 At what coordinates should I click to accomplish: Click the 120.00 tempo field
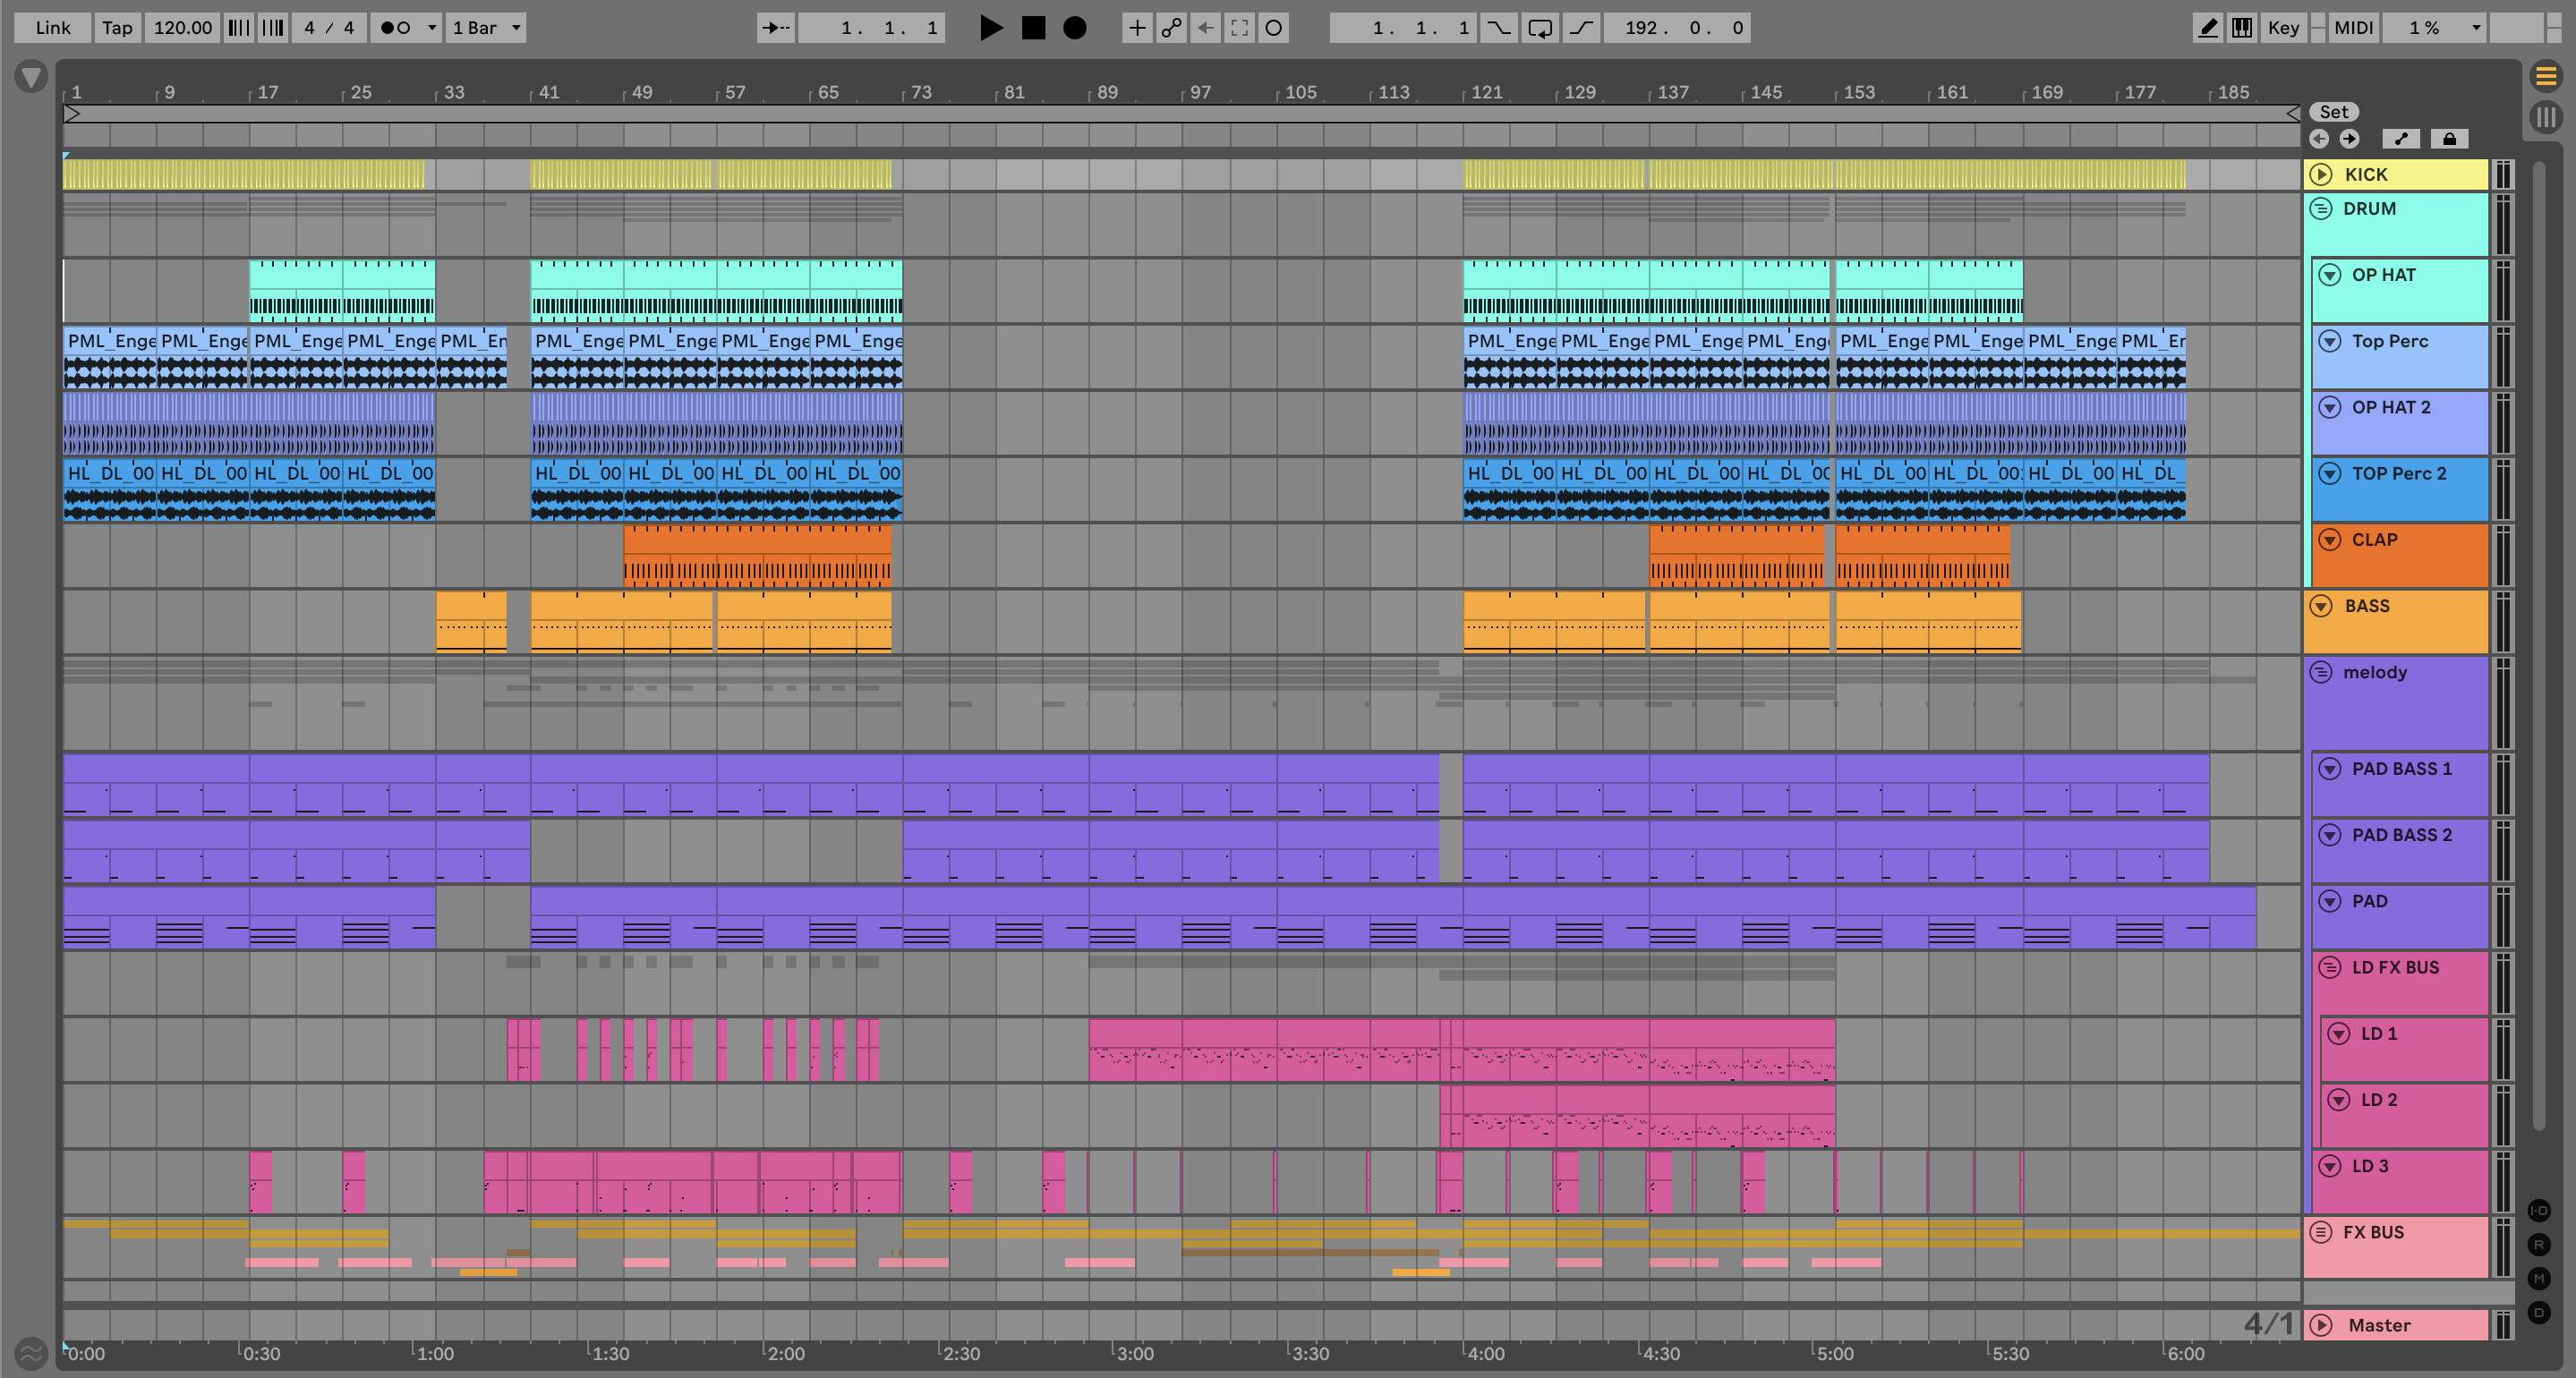(182, 28)
